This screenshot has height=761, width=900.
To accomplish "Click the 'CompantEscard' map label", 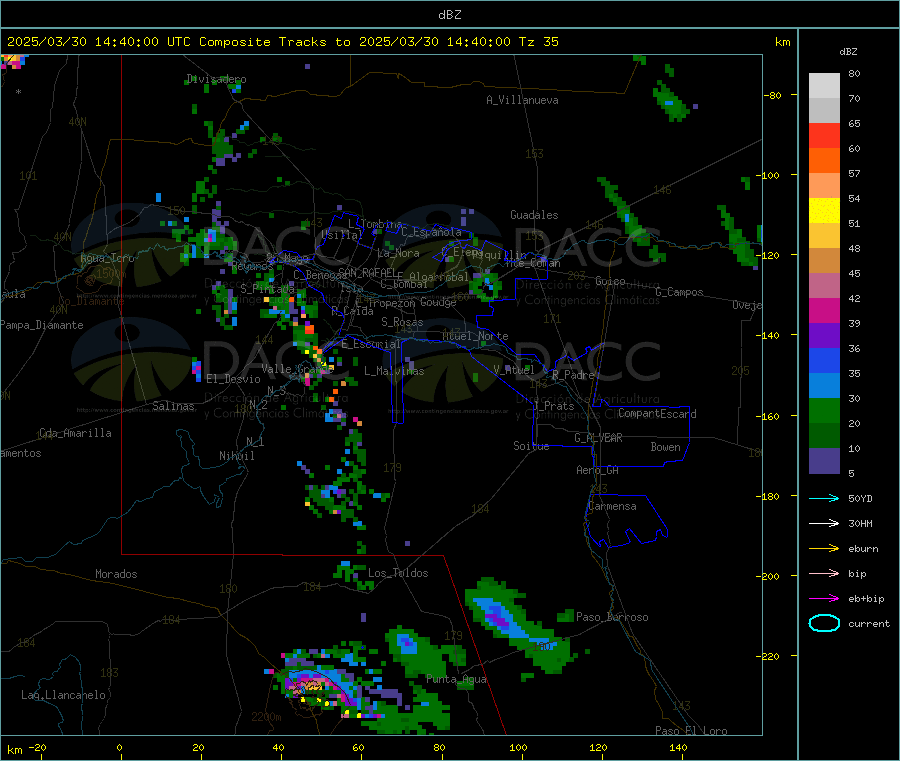I will point(658,413).
